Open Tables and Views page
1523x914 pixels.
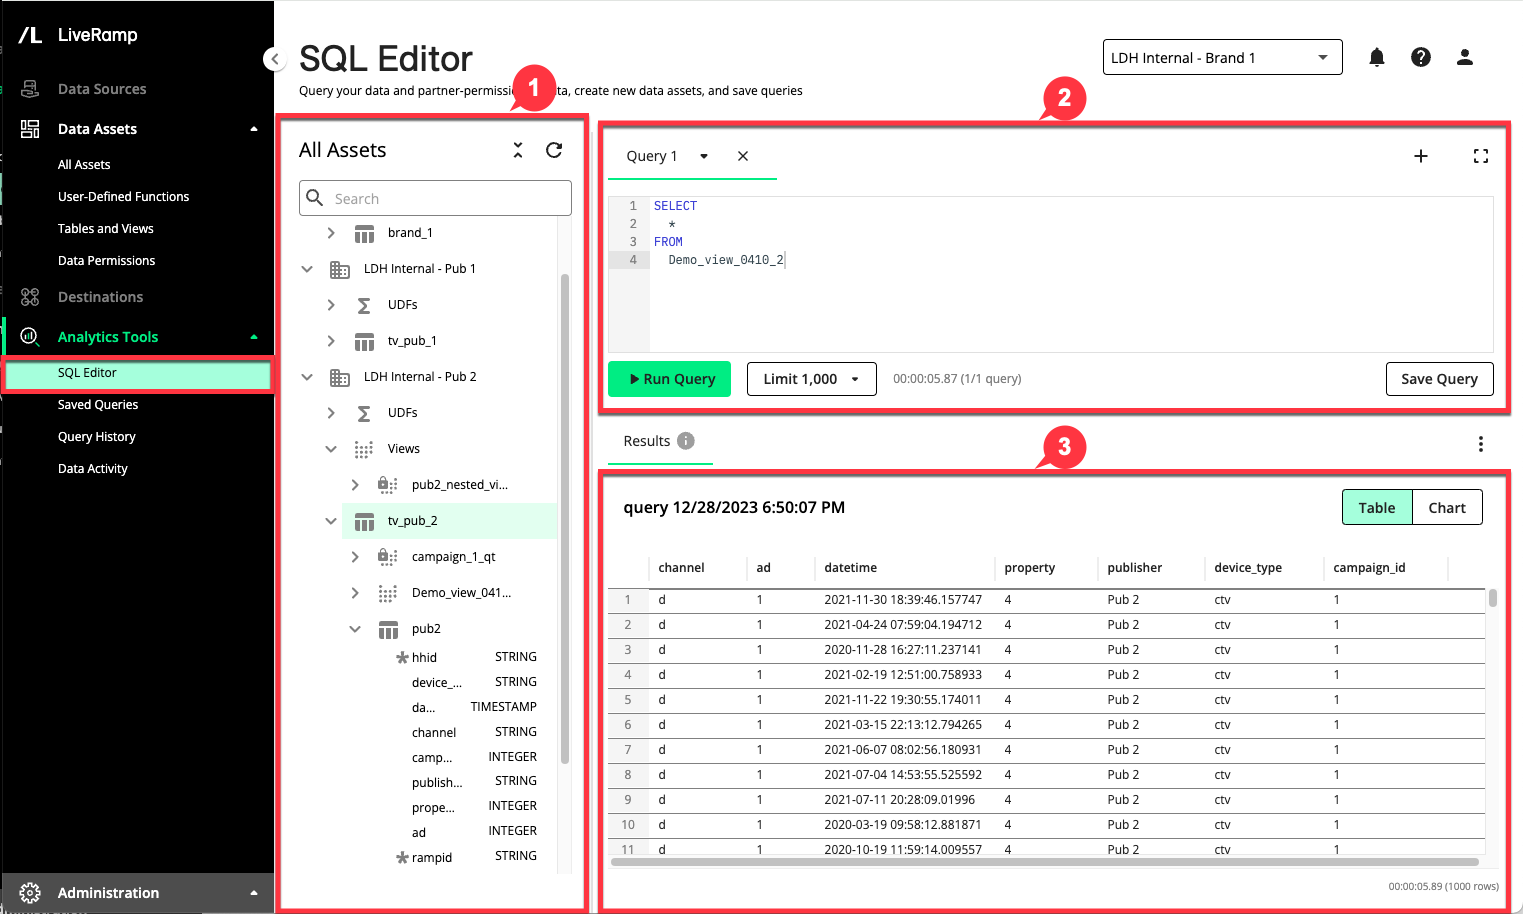point(105,229)
